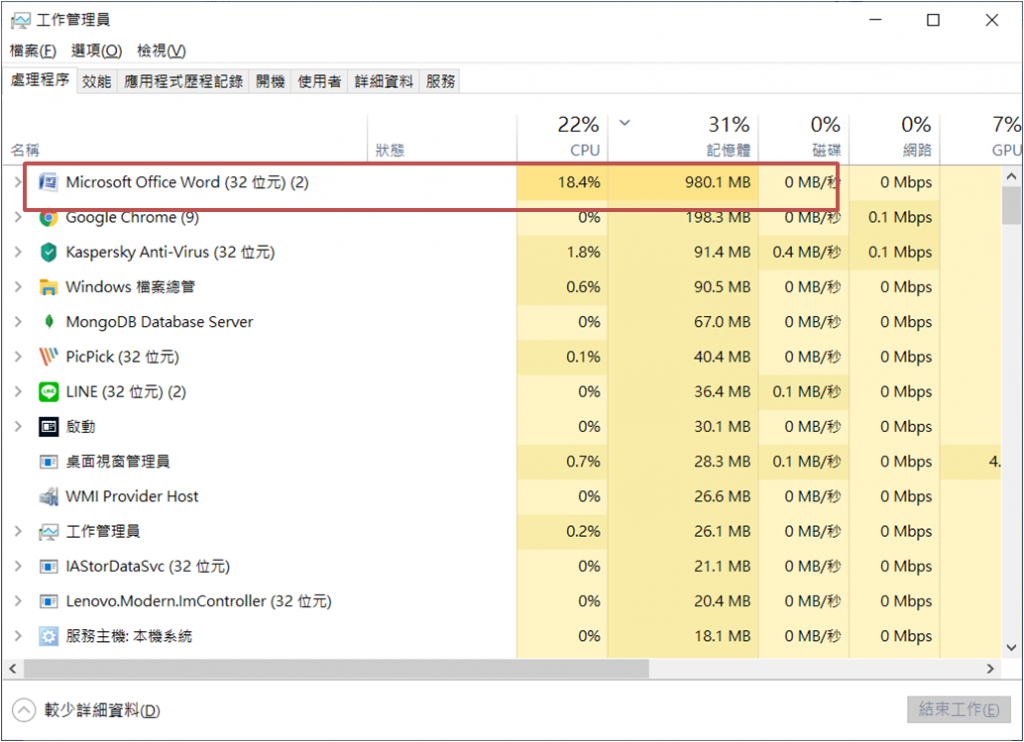Click the 980.1 MB memory value
The image size is (1024, 742).
pos(717,182)
